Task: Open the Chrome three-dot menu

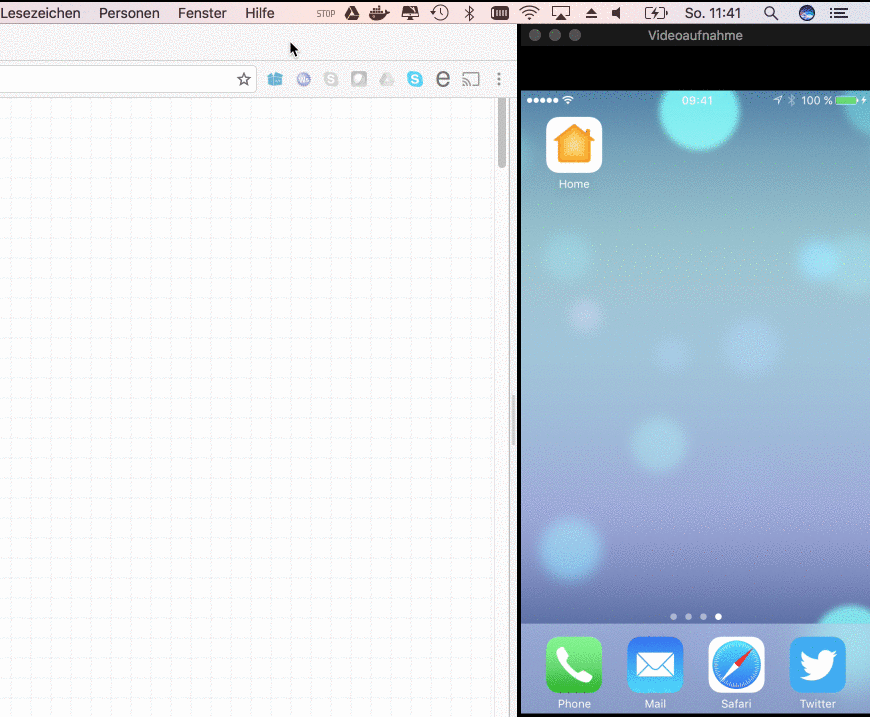Action: (499, 79)
